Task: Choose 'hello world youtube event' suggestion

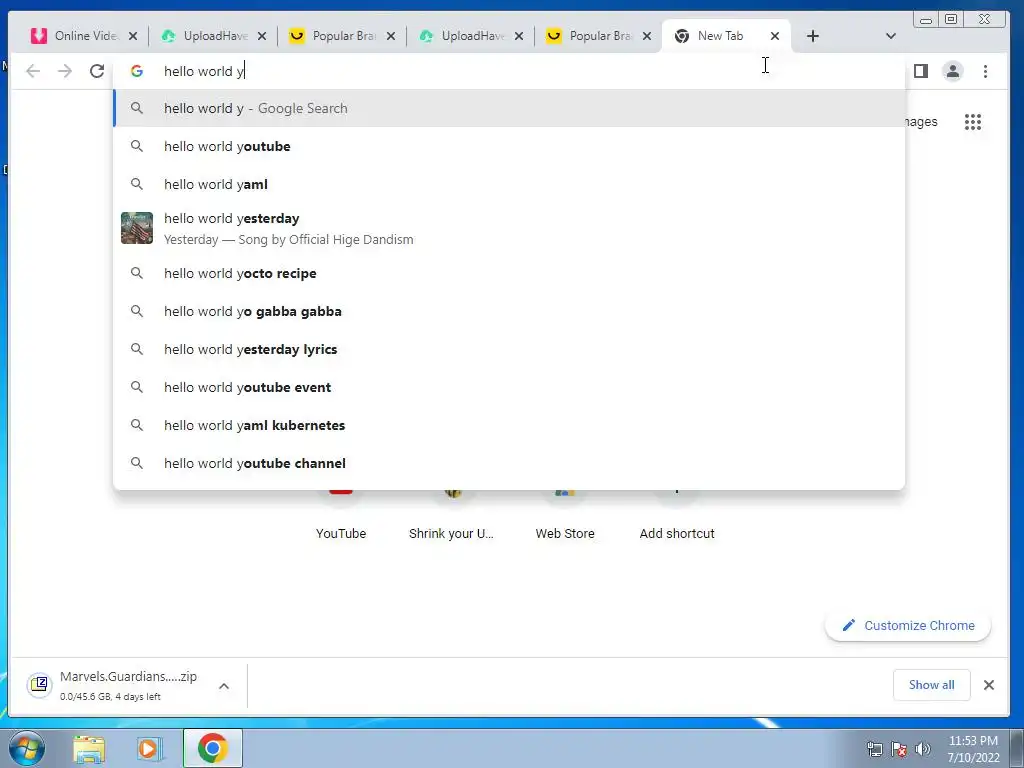Action: (x=509, y=387)
